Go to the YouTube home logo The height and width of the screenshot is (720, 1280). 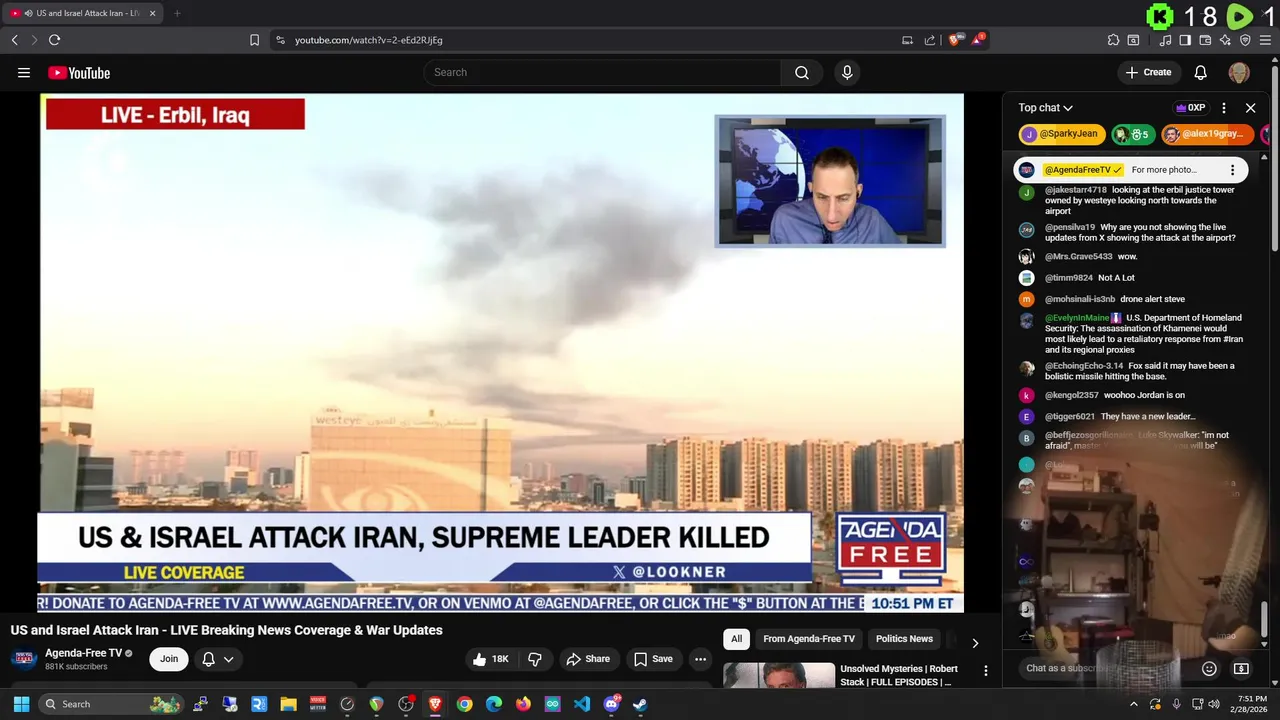tap(79, 72)
